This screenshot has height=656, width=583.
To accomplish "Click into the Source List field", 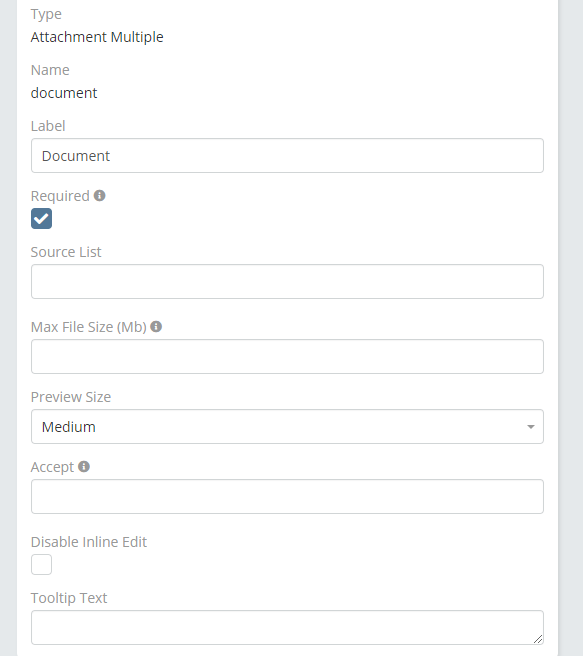I will click(287, 282).
